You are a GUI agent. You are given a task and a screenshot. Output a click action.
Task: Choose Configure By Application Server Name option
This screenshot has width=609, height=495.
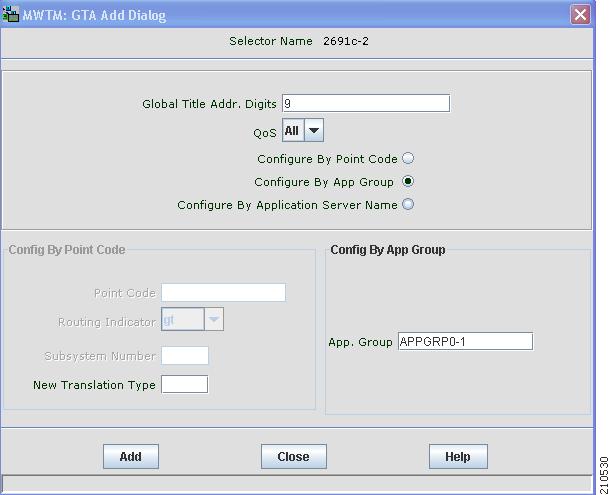coord(408,204)
